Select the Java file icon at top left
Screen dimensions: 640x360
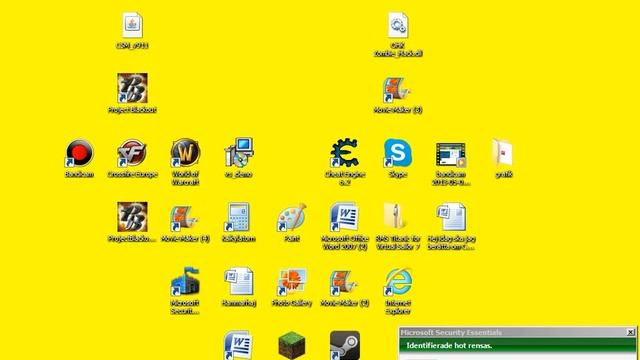[x=132, y=25]
